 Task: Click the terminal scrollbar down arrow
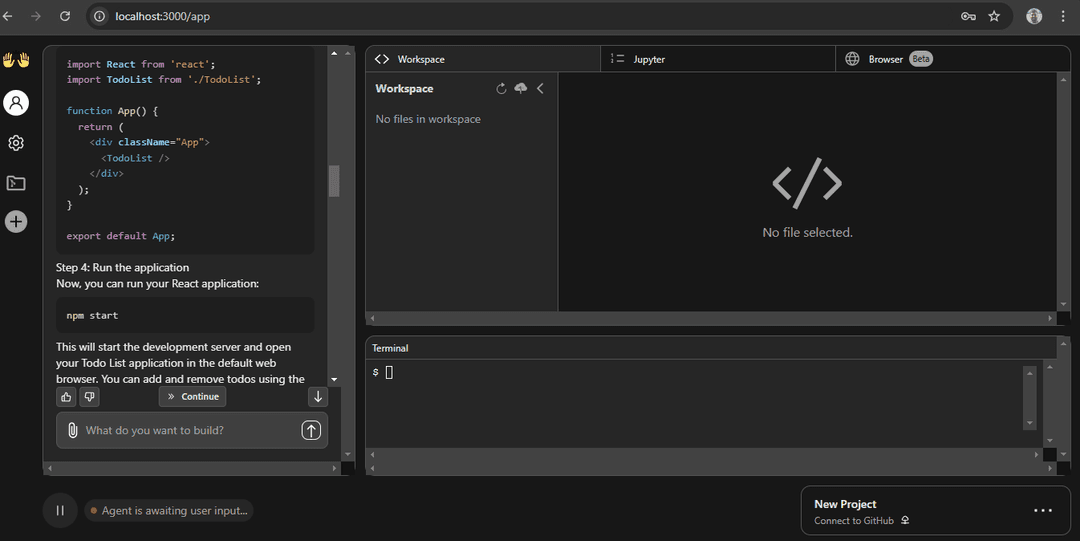pyautogui.click(x=1030, y=423)
